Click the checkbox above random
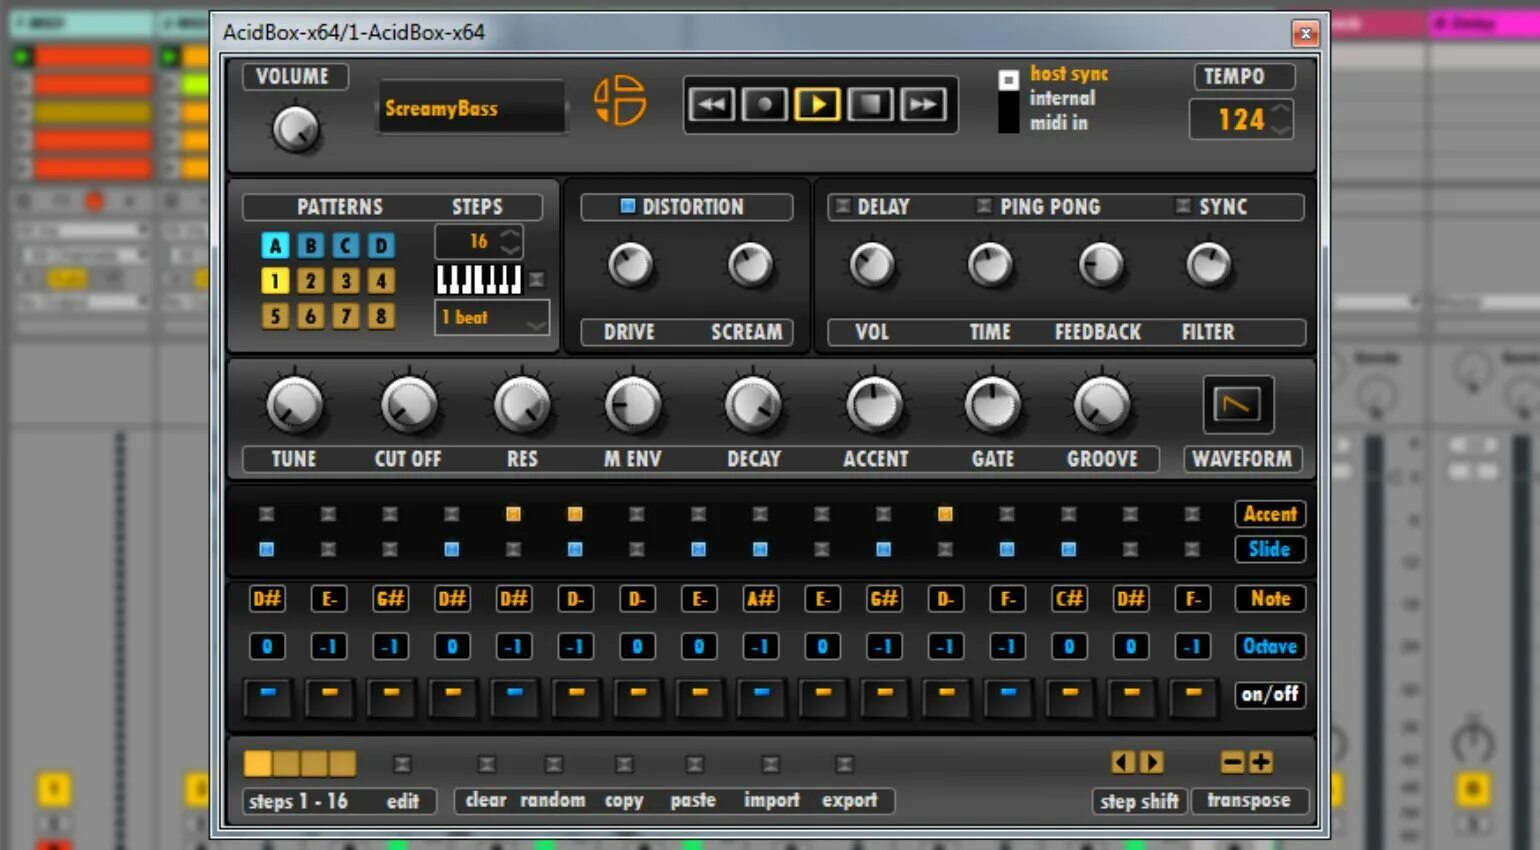 553,764
